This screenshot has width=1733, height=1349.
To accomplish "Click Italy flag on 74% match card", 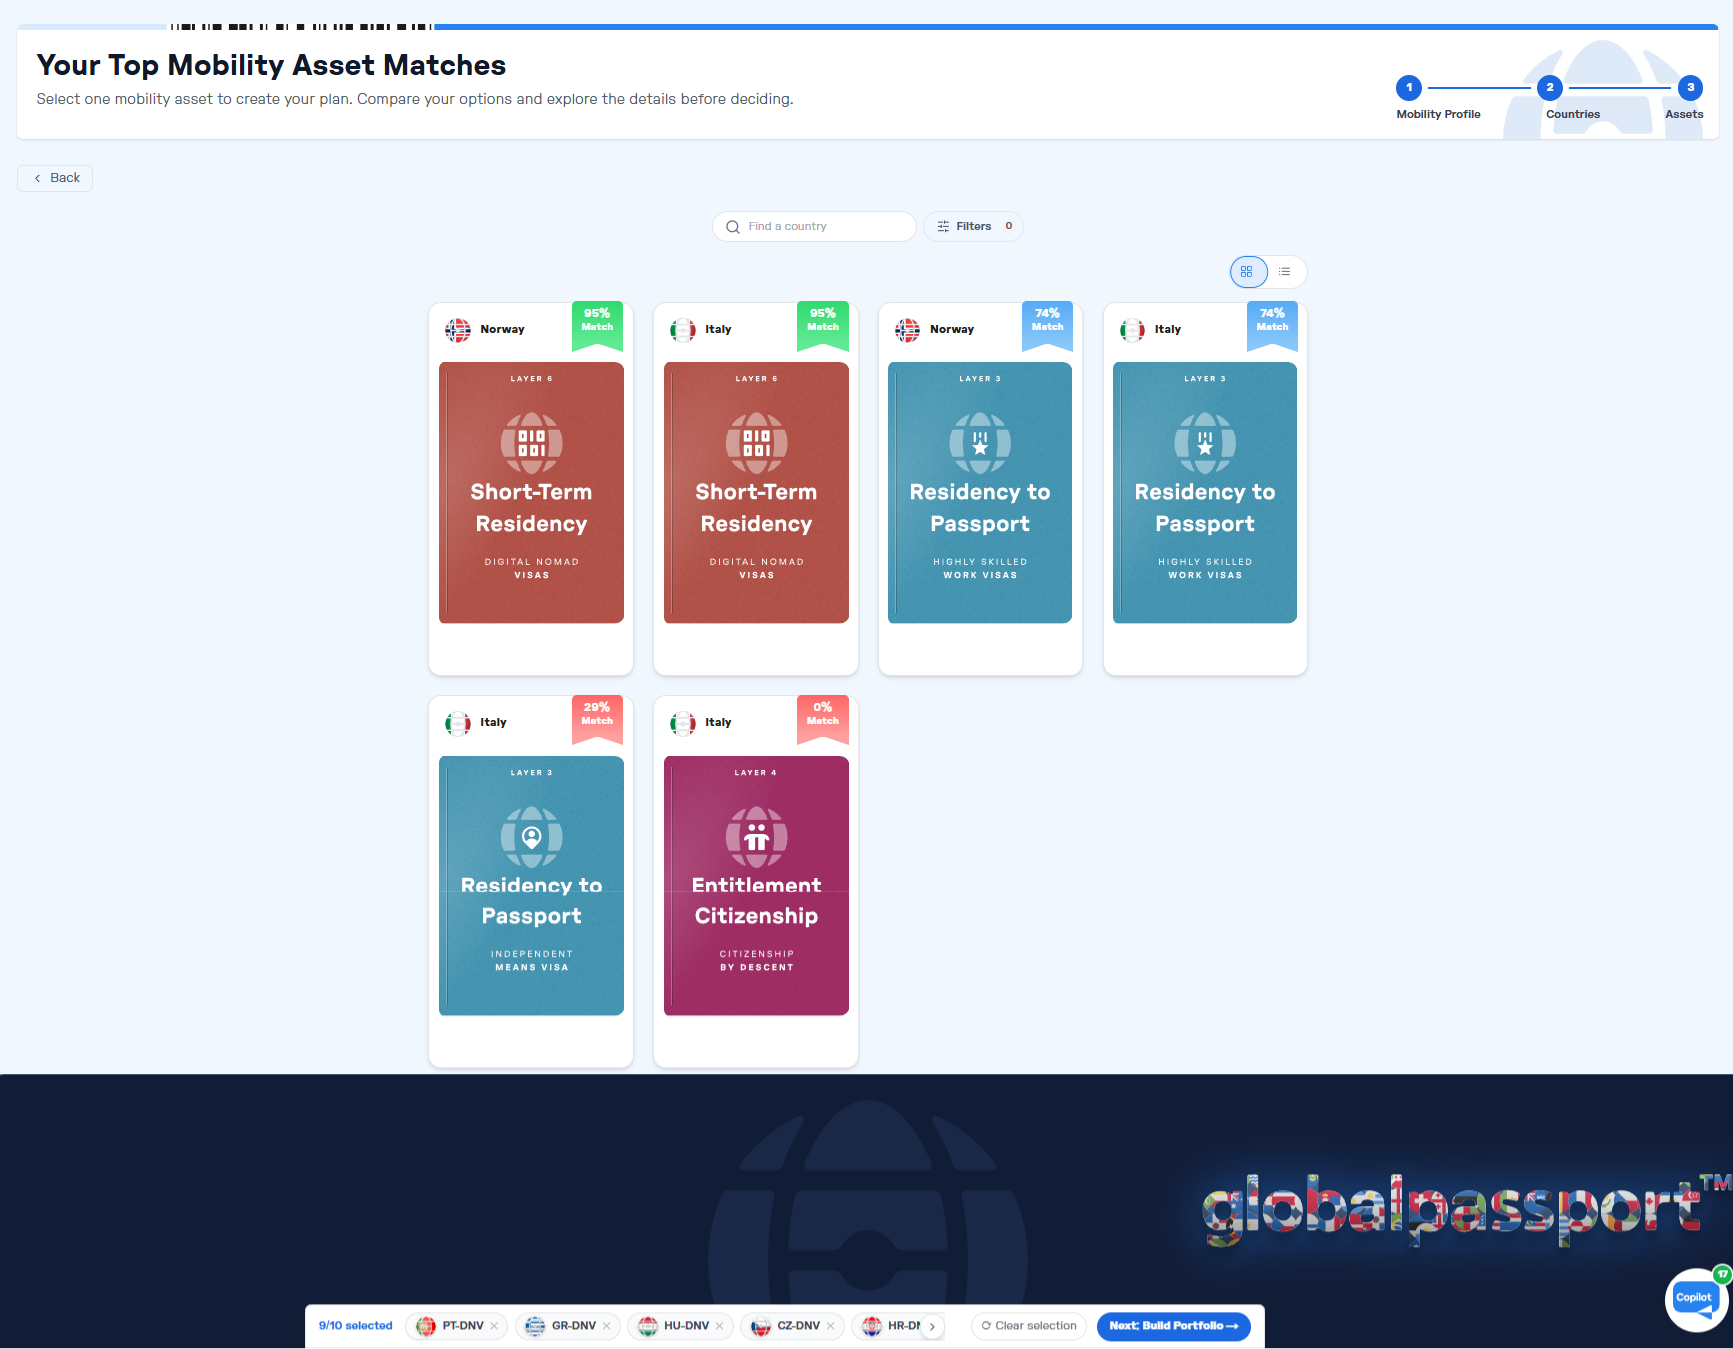I will pos(1133,330).
